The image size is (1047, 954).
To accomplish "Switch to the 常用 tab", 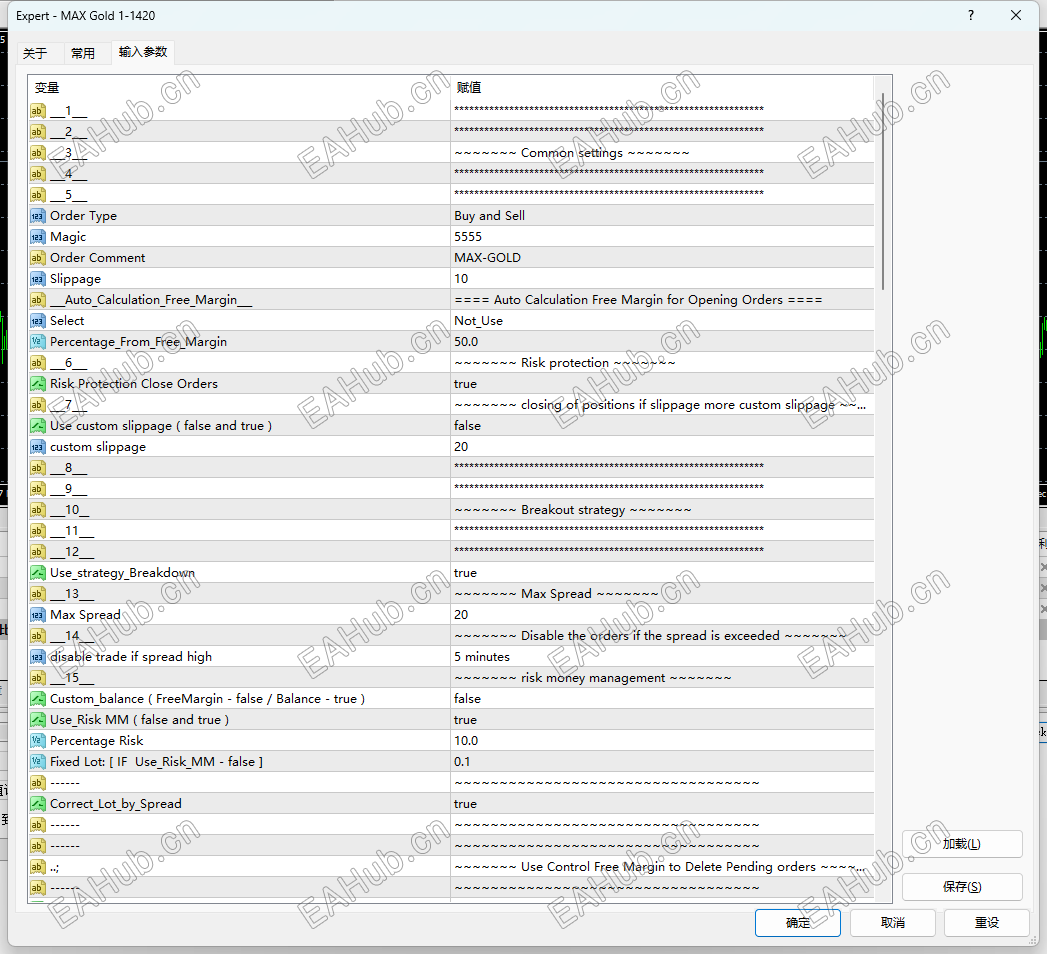I will 83,53.
